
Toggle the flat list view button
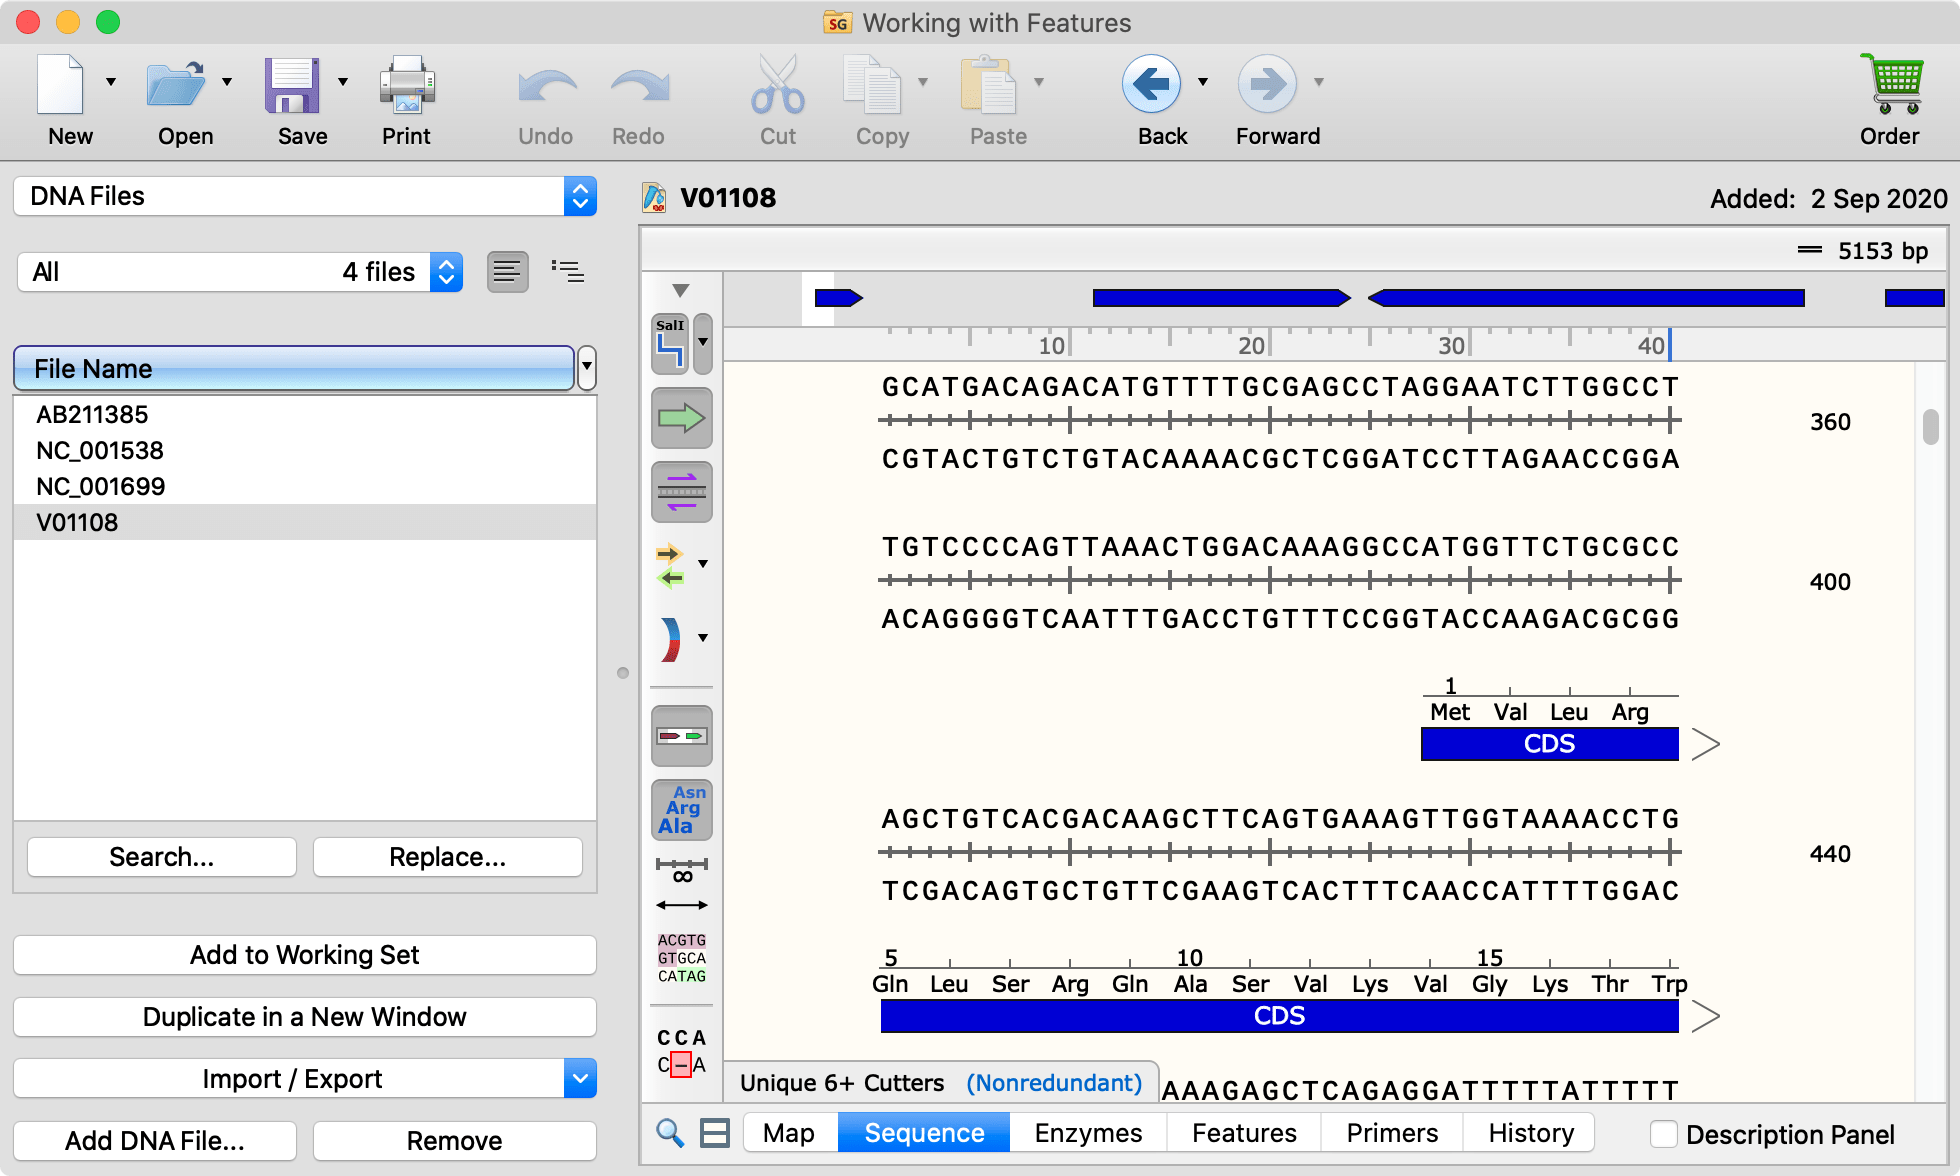508,271
